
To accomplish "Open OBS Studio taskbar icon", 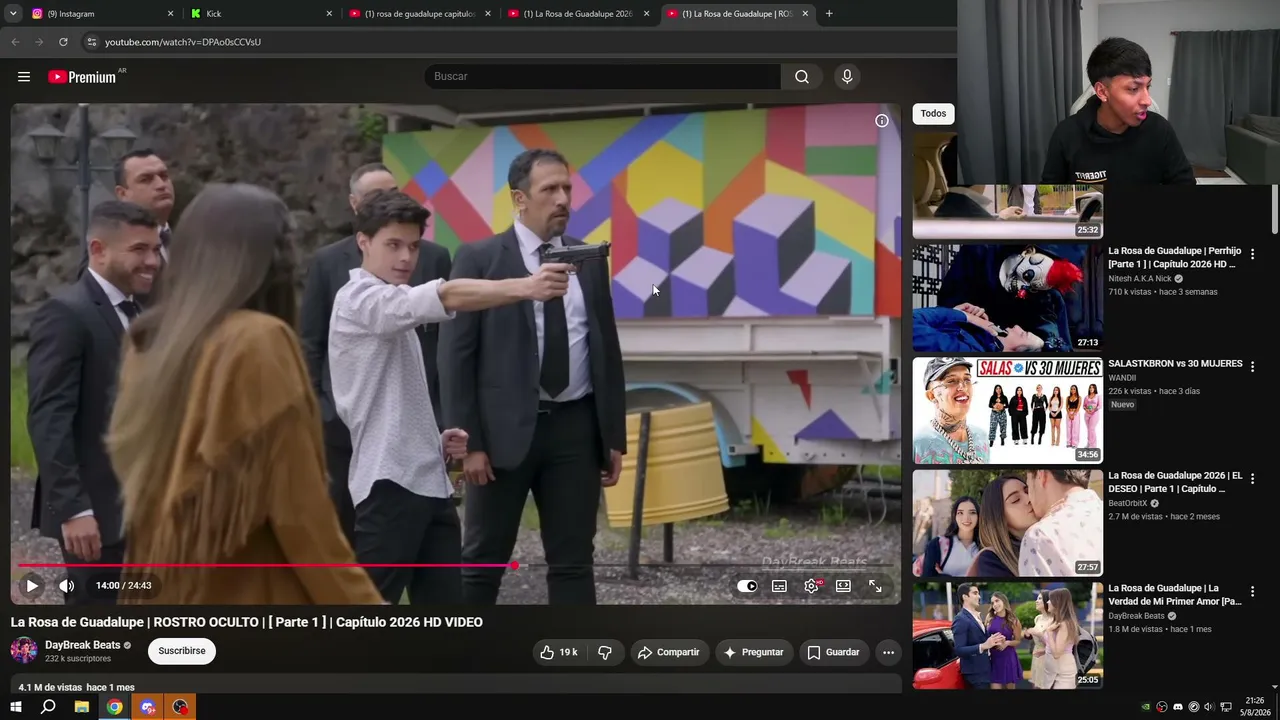I will point(180,707).
